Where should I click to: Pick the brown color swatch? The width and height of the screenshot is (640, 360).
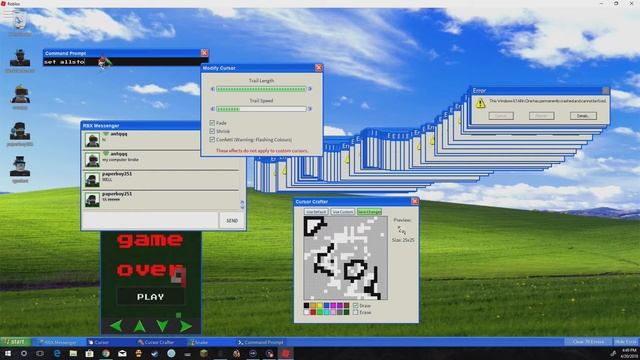click(x=347, y=305)
